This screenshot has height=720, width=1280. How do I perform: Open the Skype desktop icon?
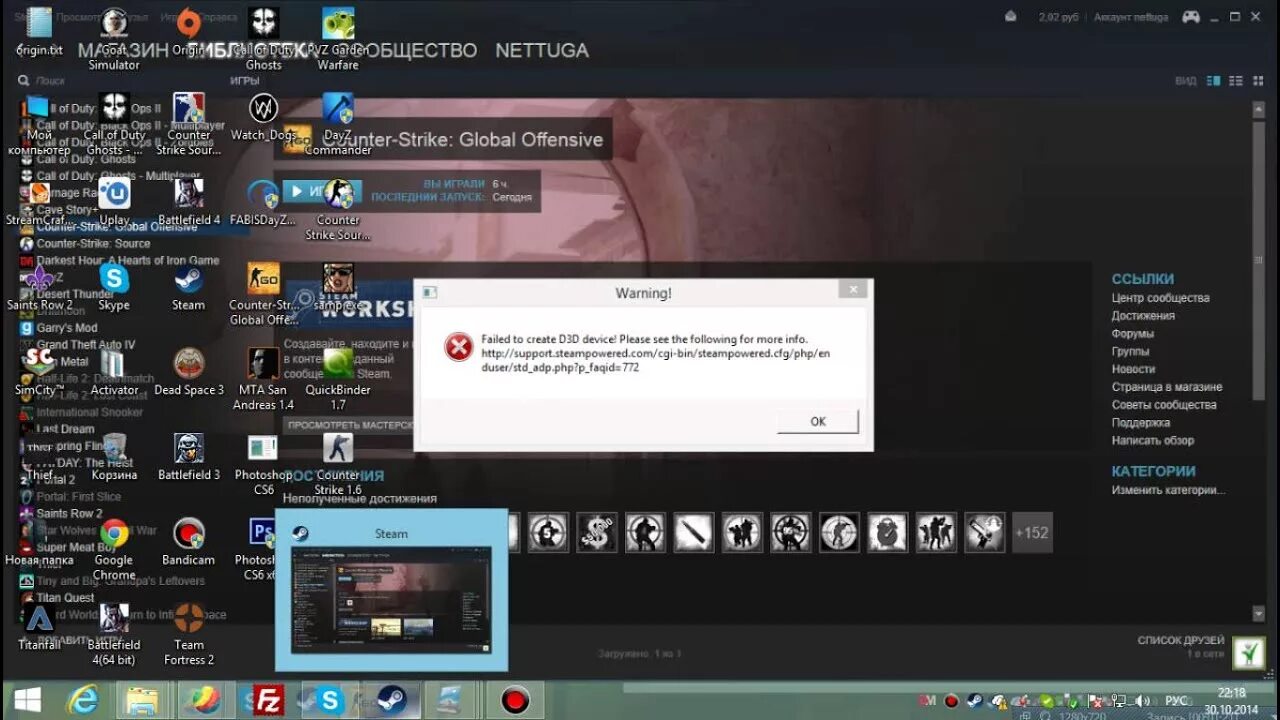114,287
